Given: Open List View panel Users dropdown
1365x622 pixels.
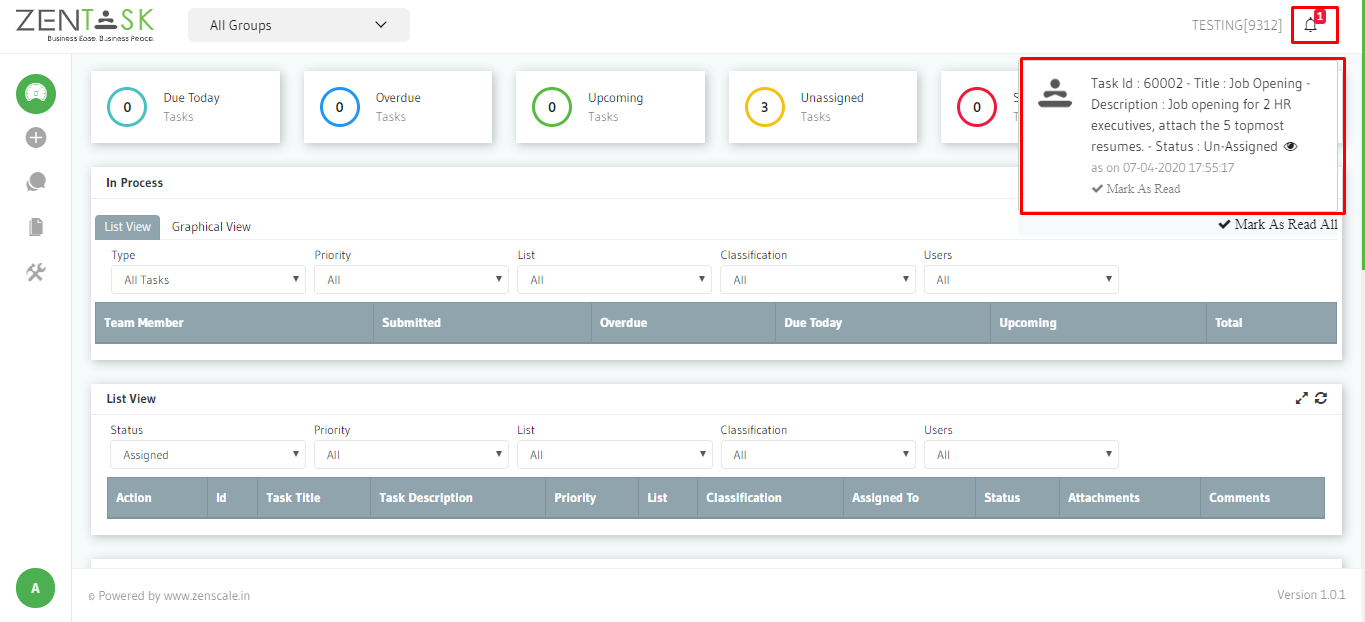Looking at the screenshot, I should (x=1021, y=455).
